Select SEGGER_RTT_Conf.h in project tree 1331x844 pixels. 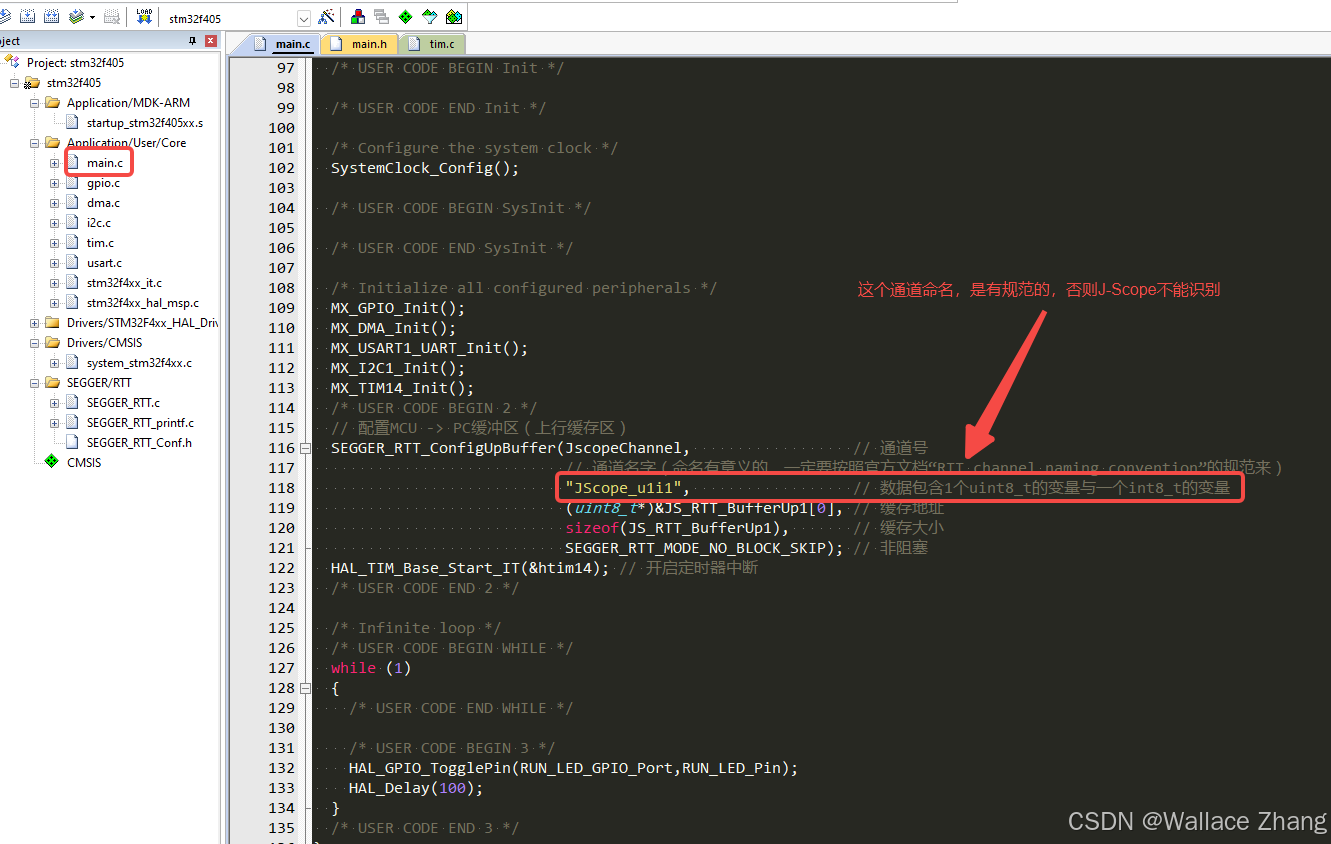pos(139,443)
